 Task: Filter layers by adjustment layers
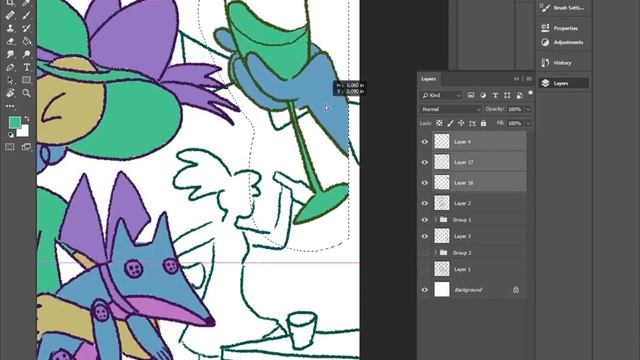pyautogui.click(x=483, y=95)
